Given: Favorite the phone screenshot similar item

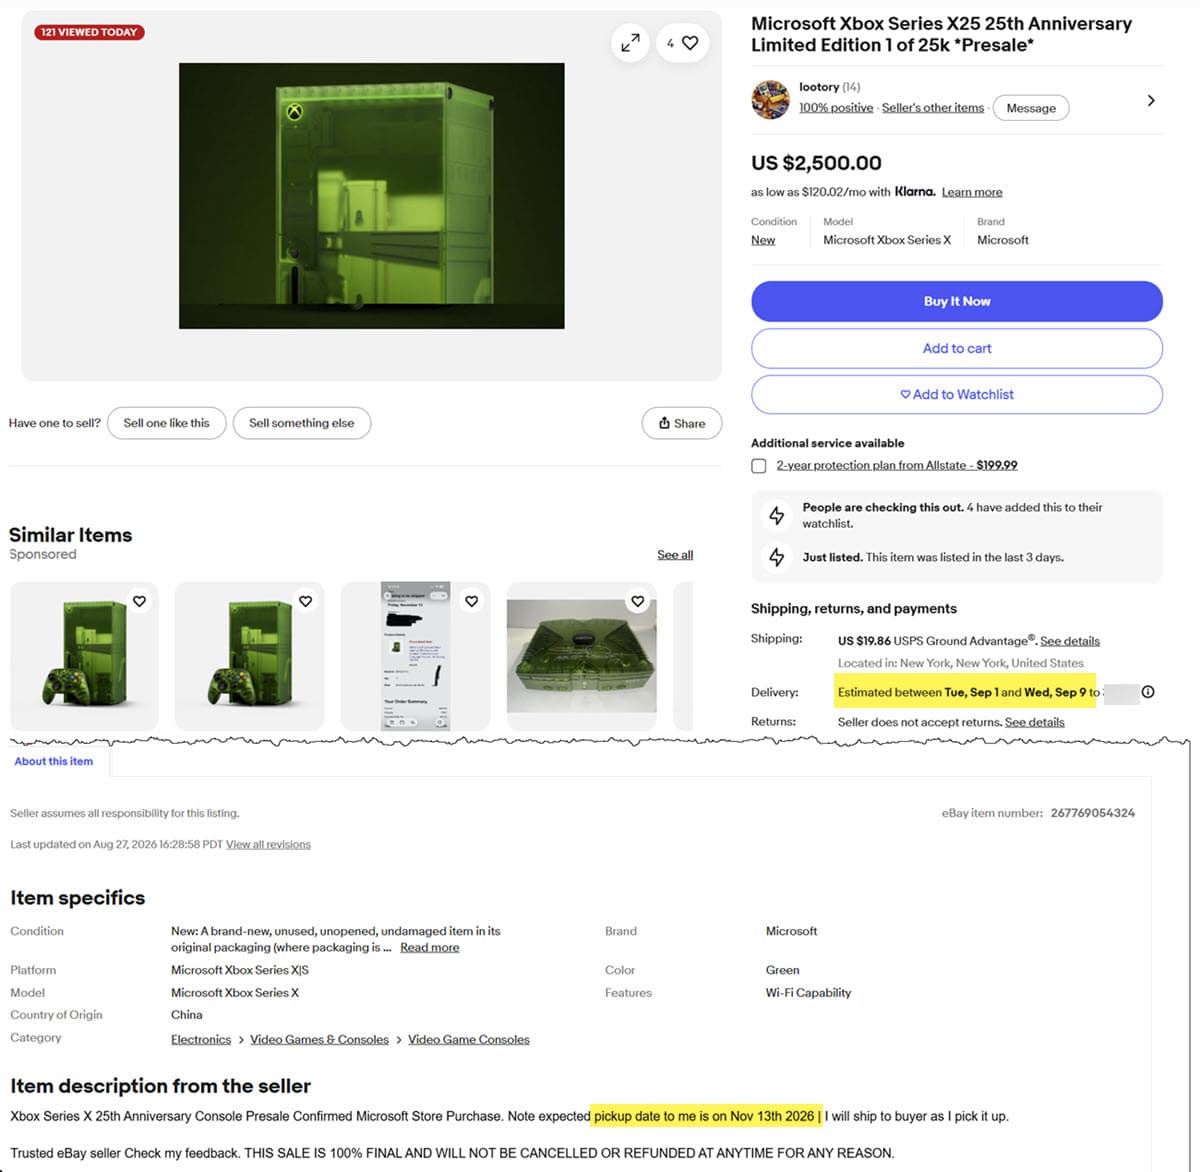Looking at the screenshot, I should tap(471, 601).
